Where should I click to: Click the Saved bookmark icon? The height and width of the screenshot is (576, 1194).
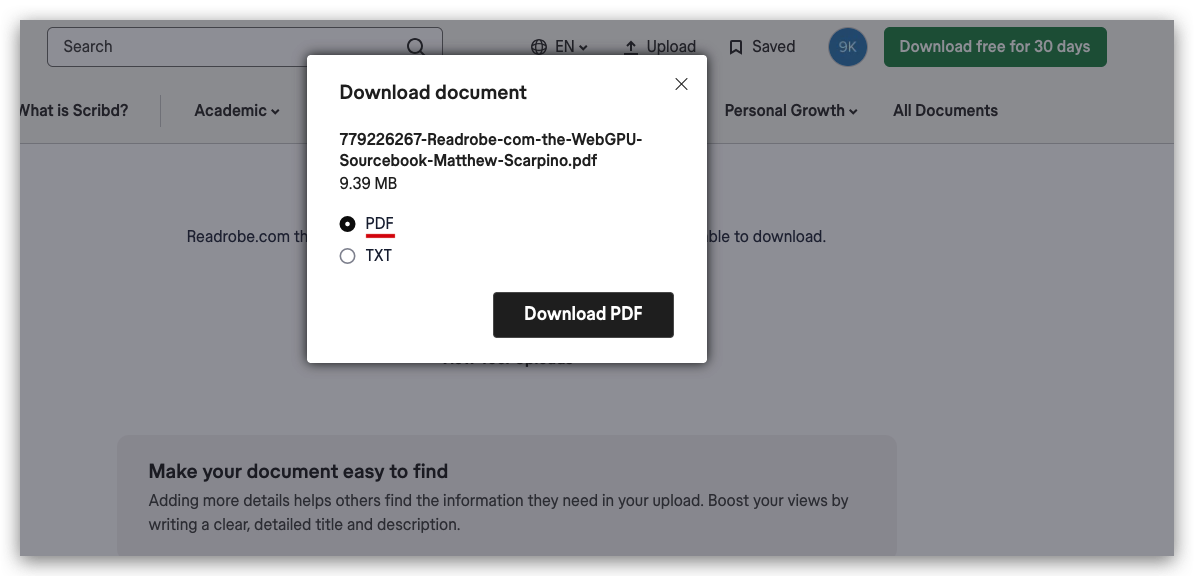click(736, 47)
